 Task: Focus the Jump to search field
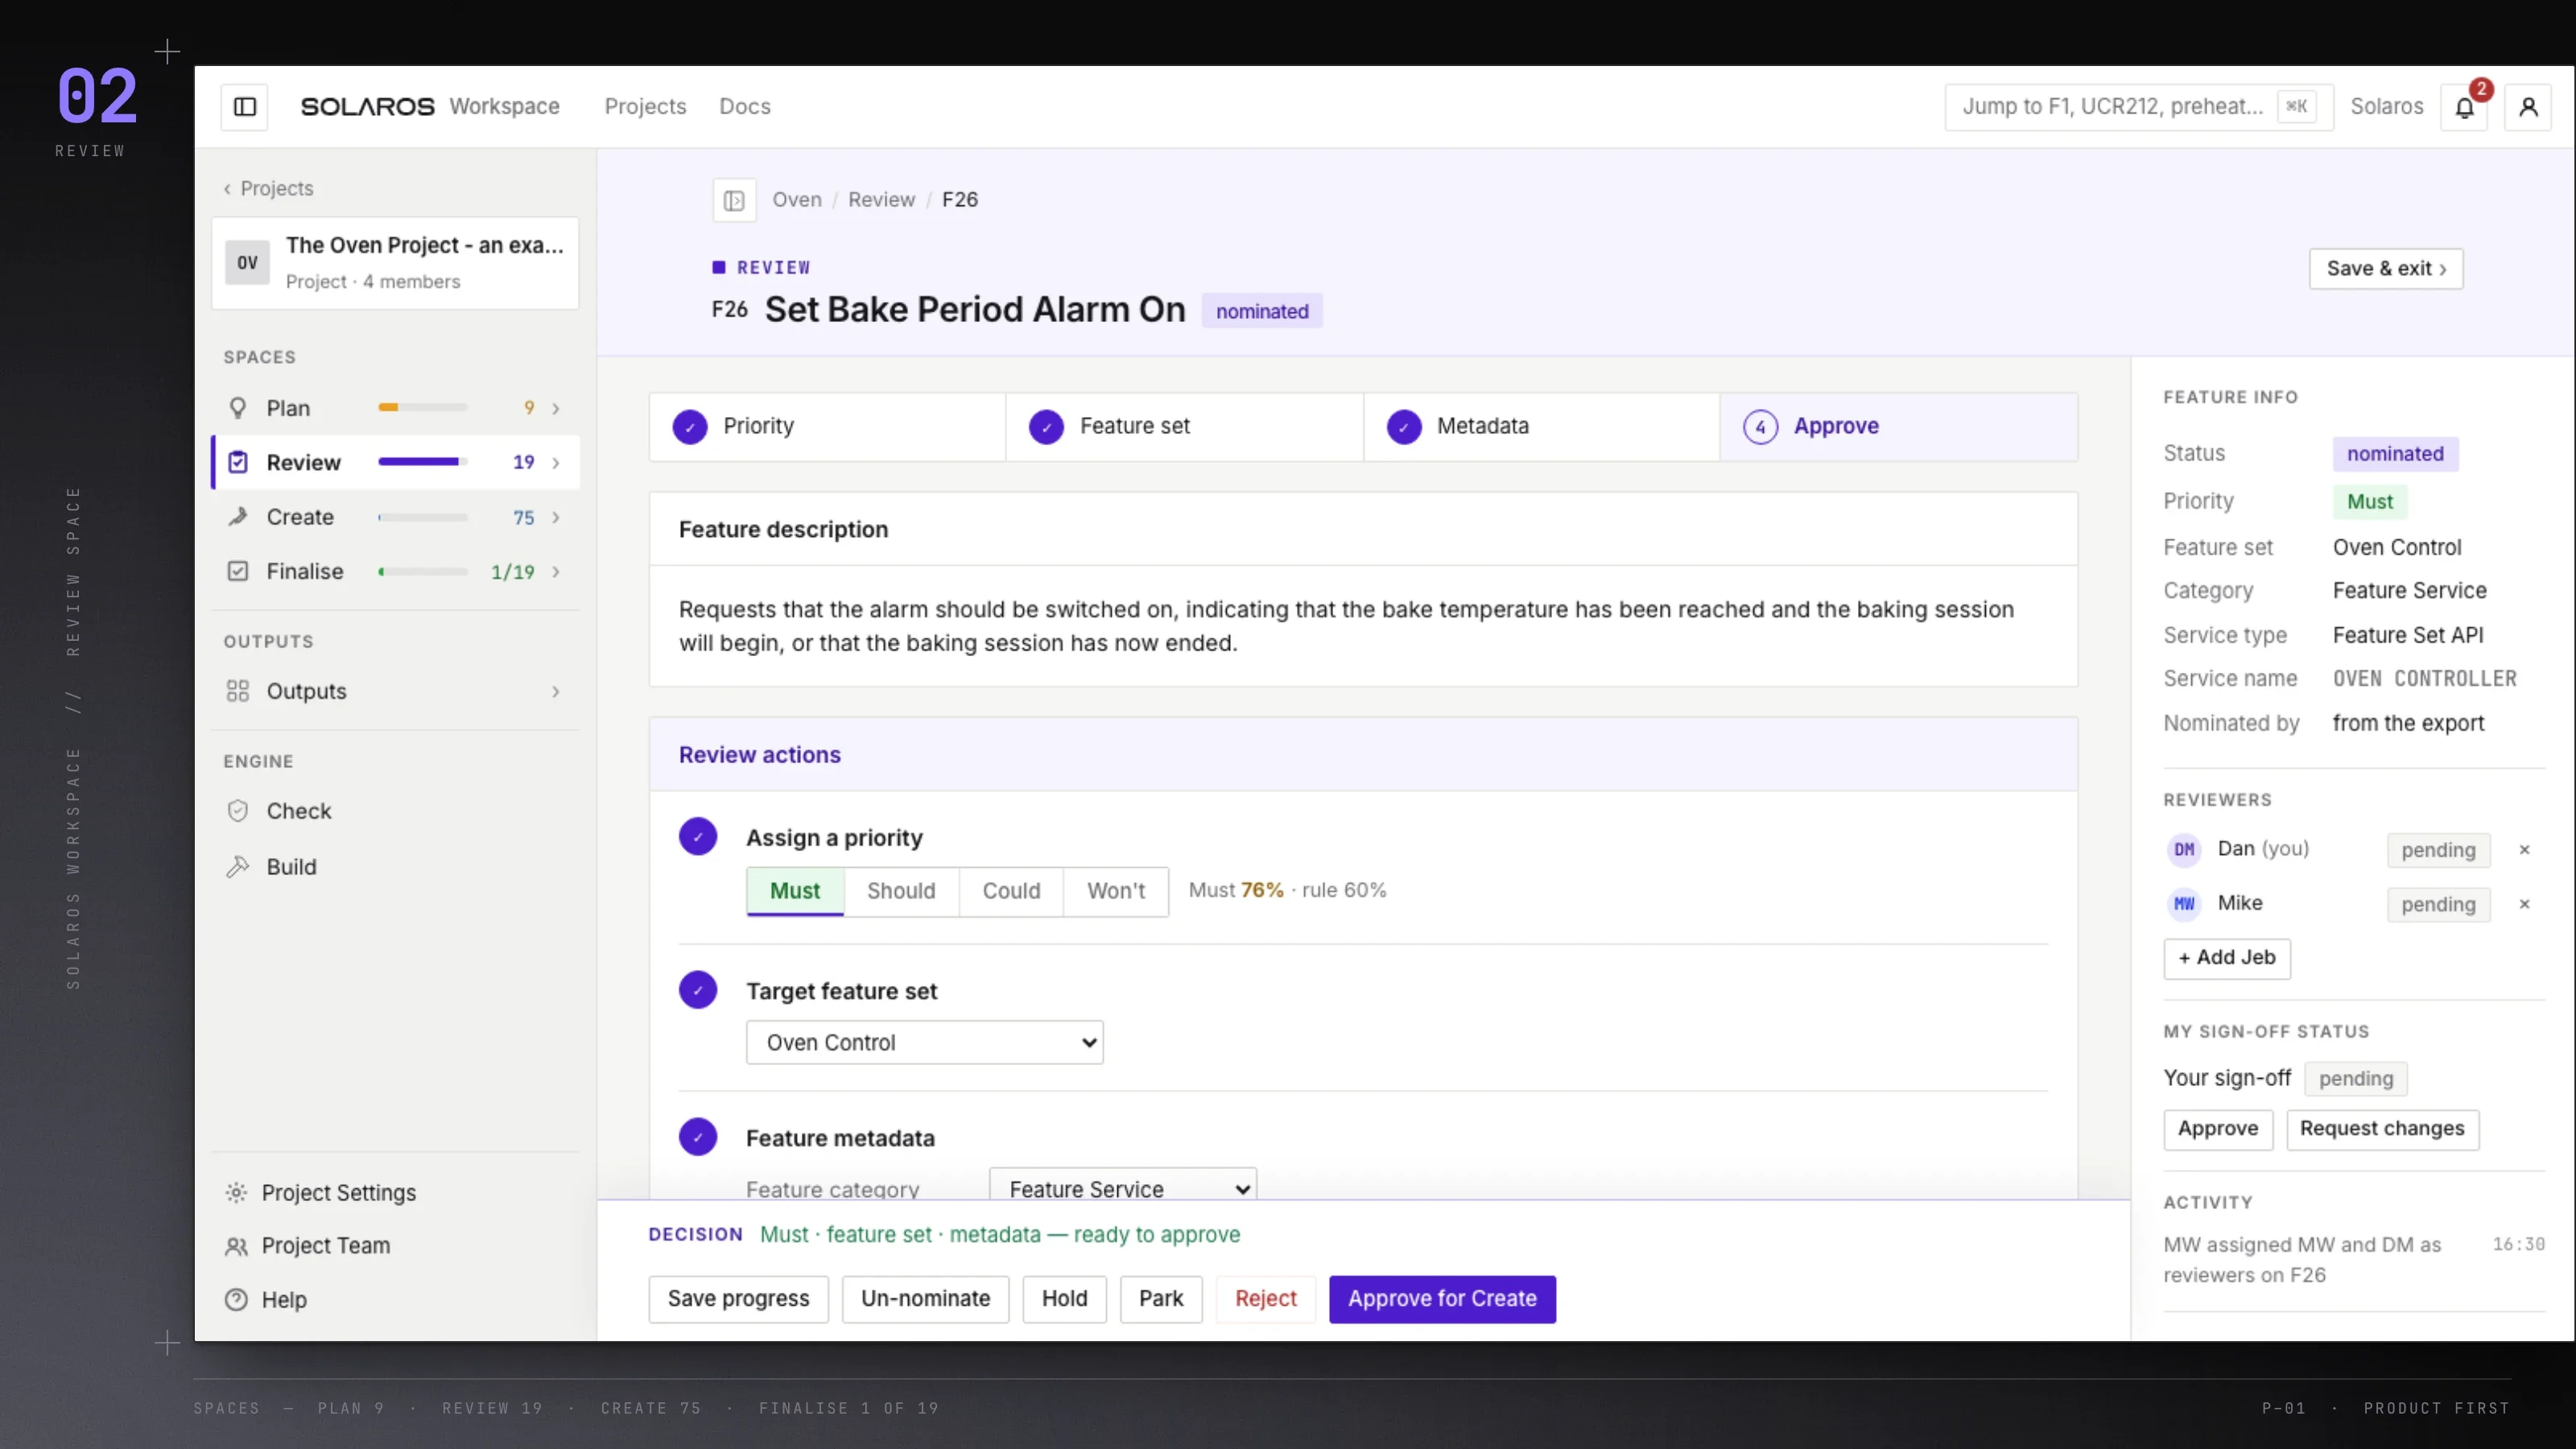[2139, 107]
